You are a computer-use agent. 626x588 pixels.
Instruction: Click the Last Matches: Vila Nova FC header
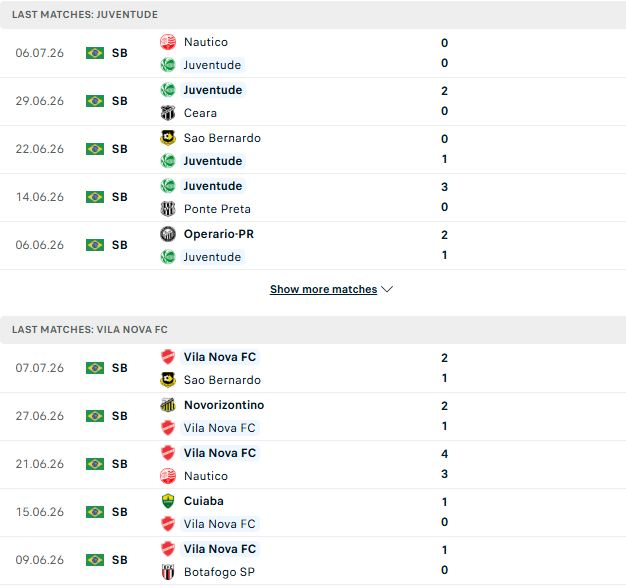pos(313,329)
